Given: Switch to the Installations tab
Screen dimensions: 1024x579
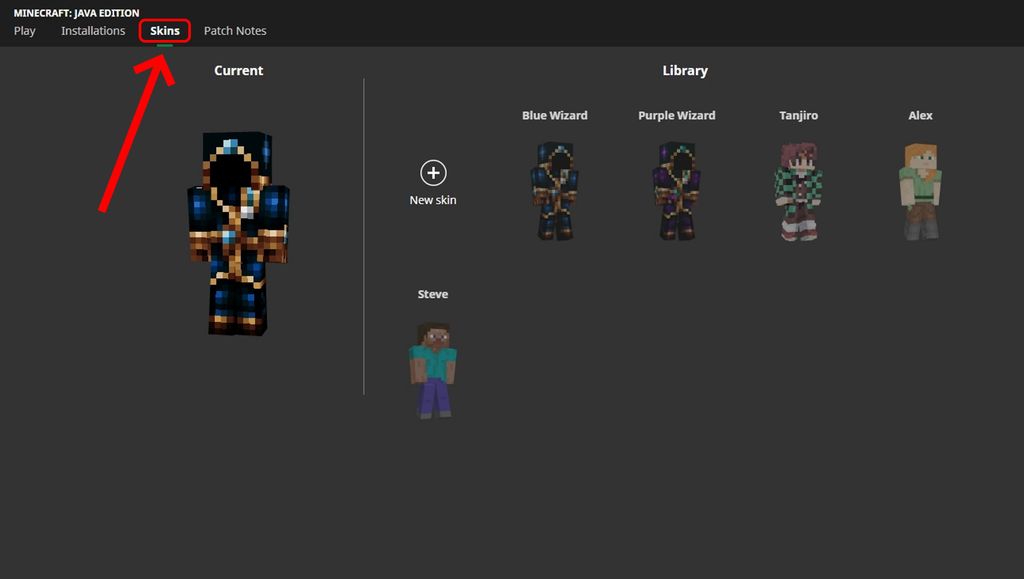Looking at the screenshot, I should [92, 30].
